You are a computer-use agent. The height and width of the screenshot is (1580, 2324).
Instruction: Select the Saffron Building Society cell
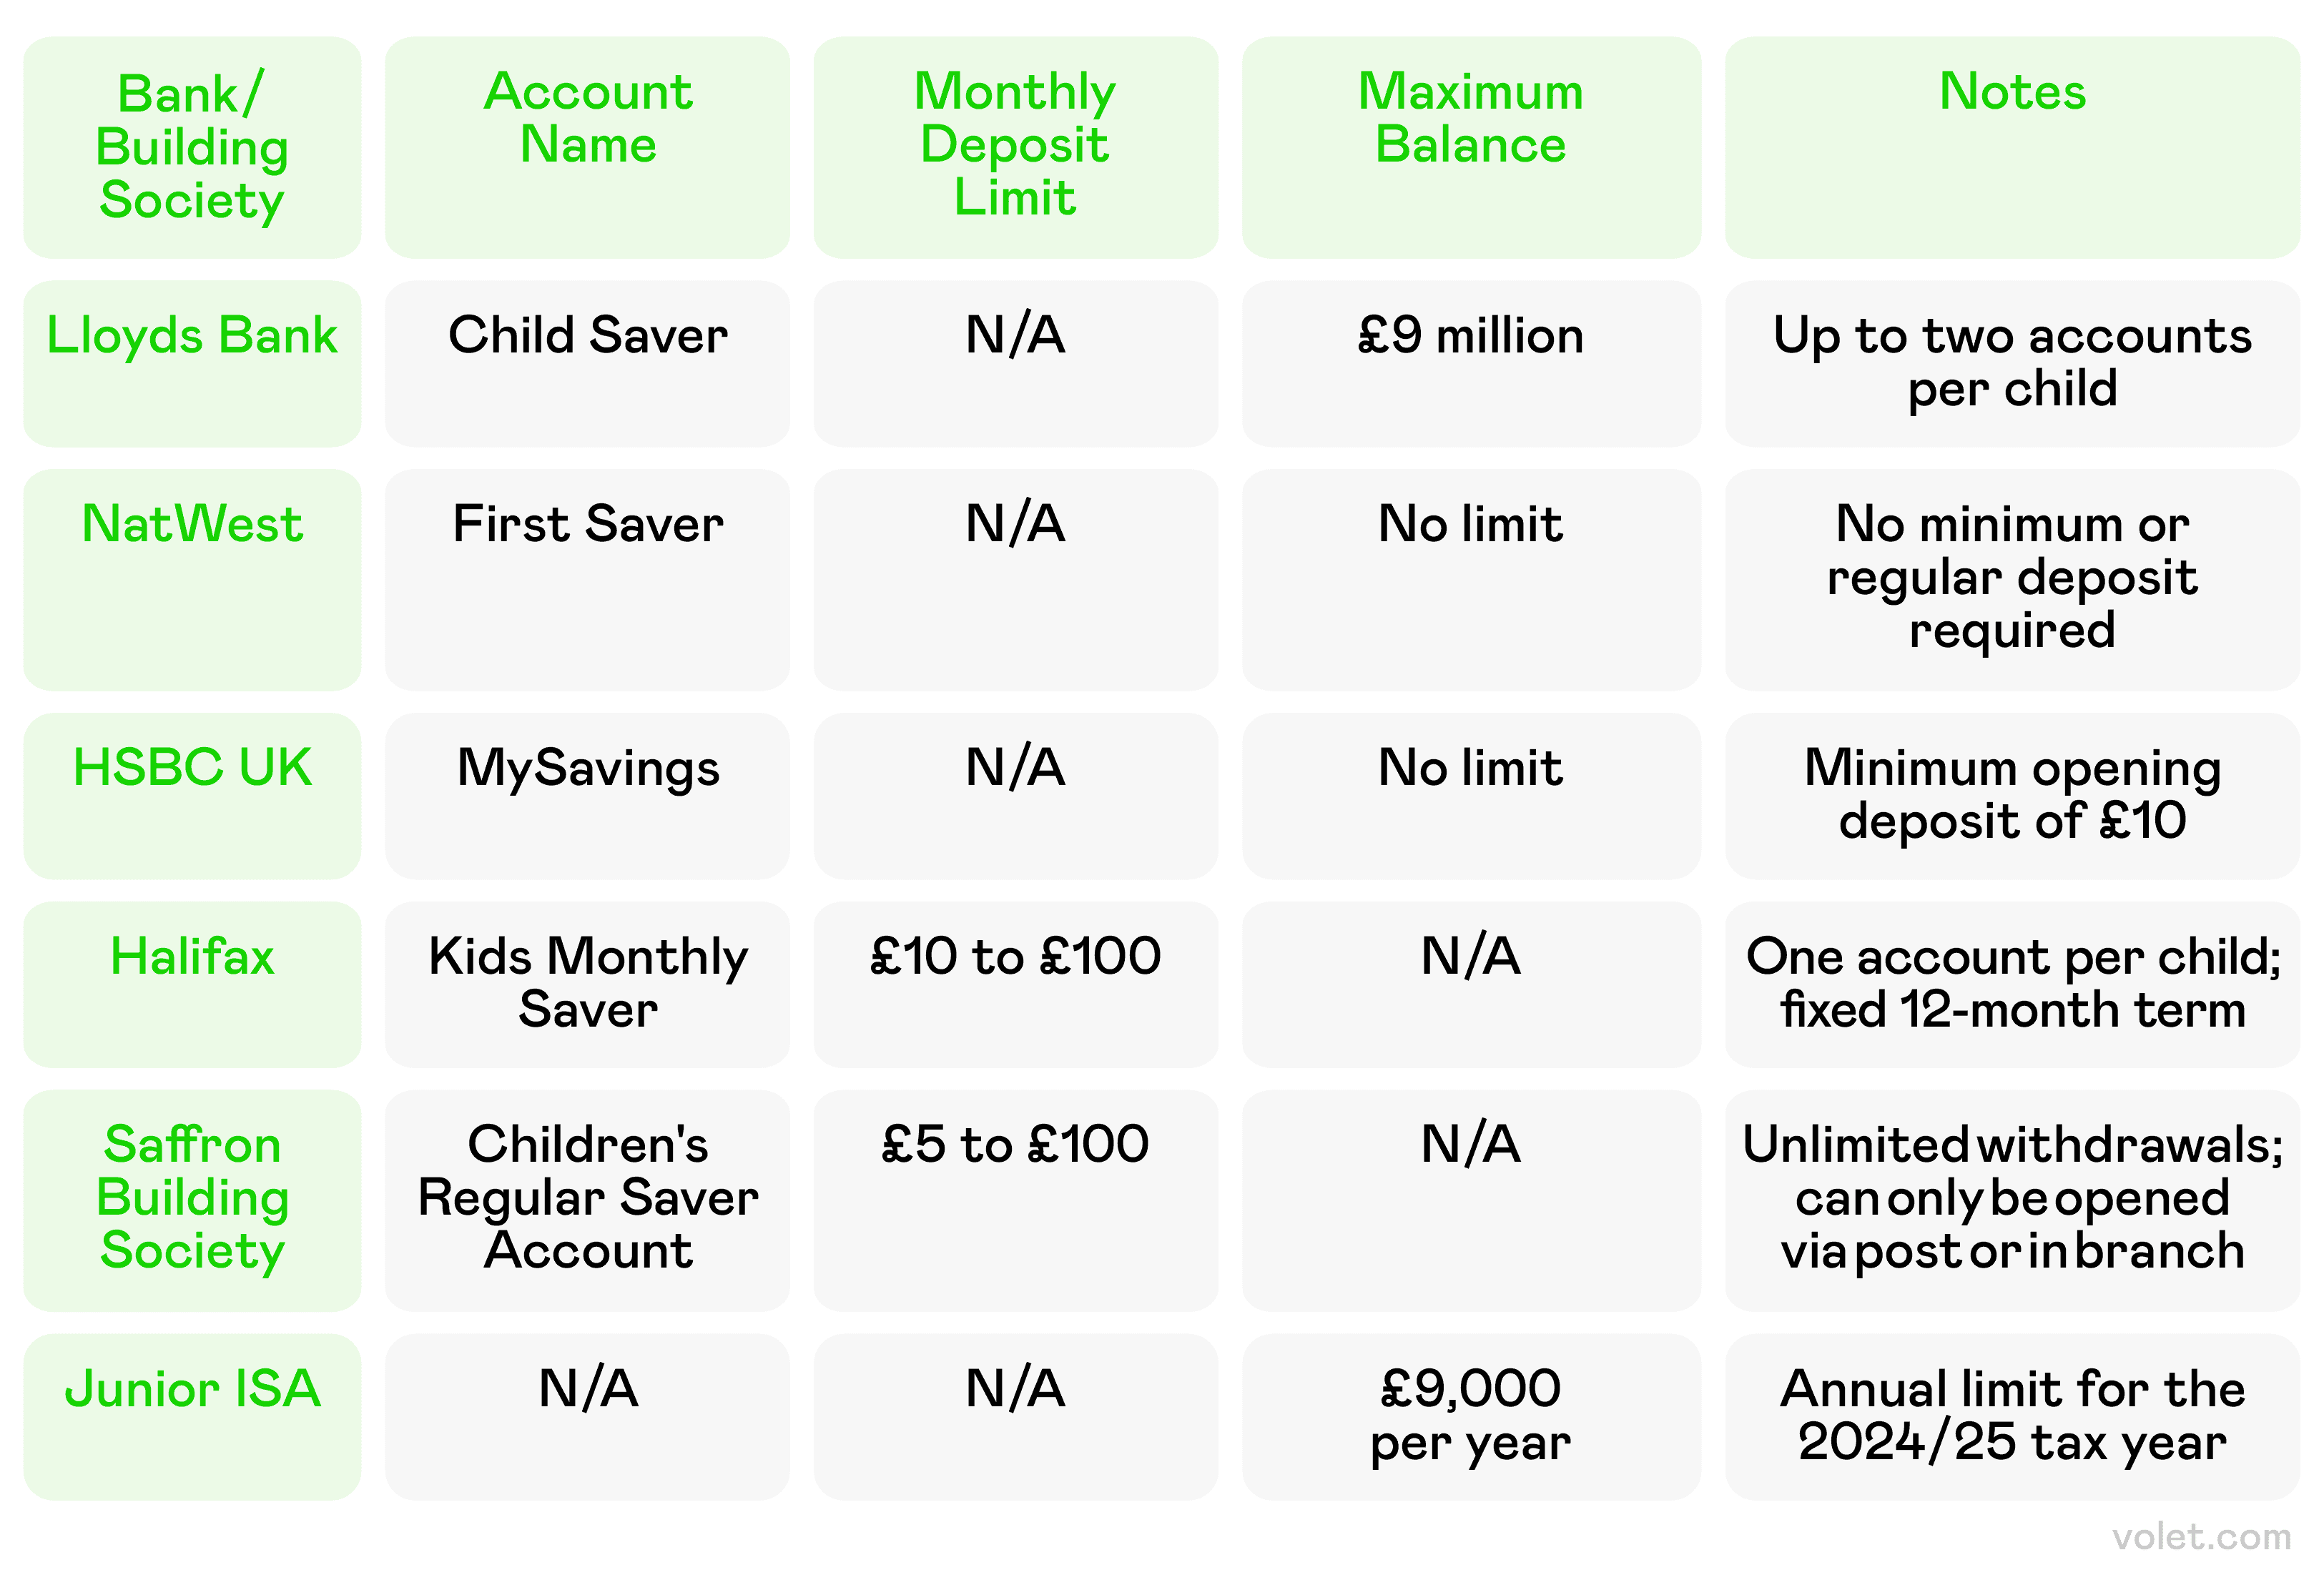click(x=192, y=1198)
